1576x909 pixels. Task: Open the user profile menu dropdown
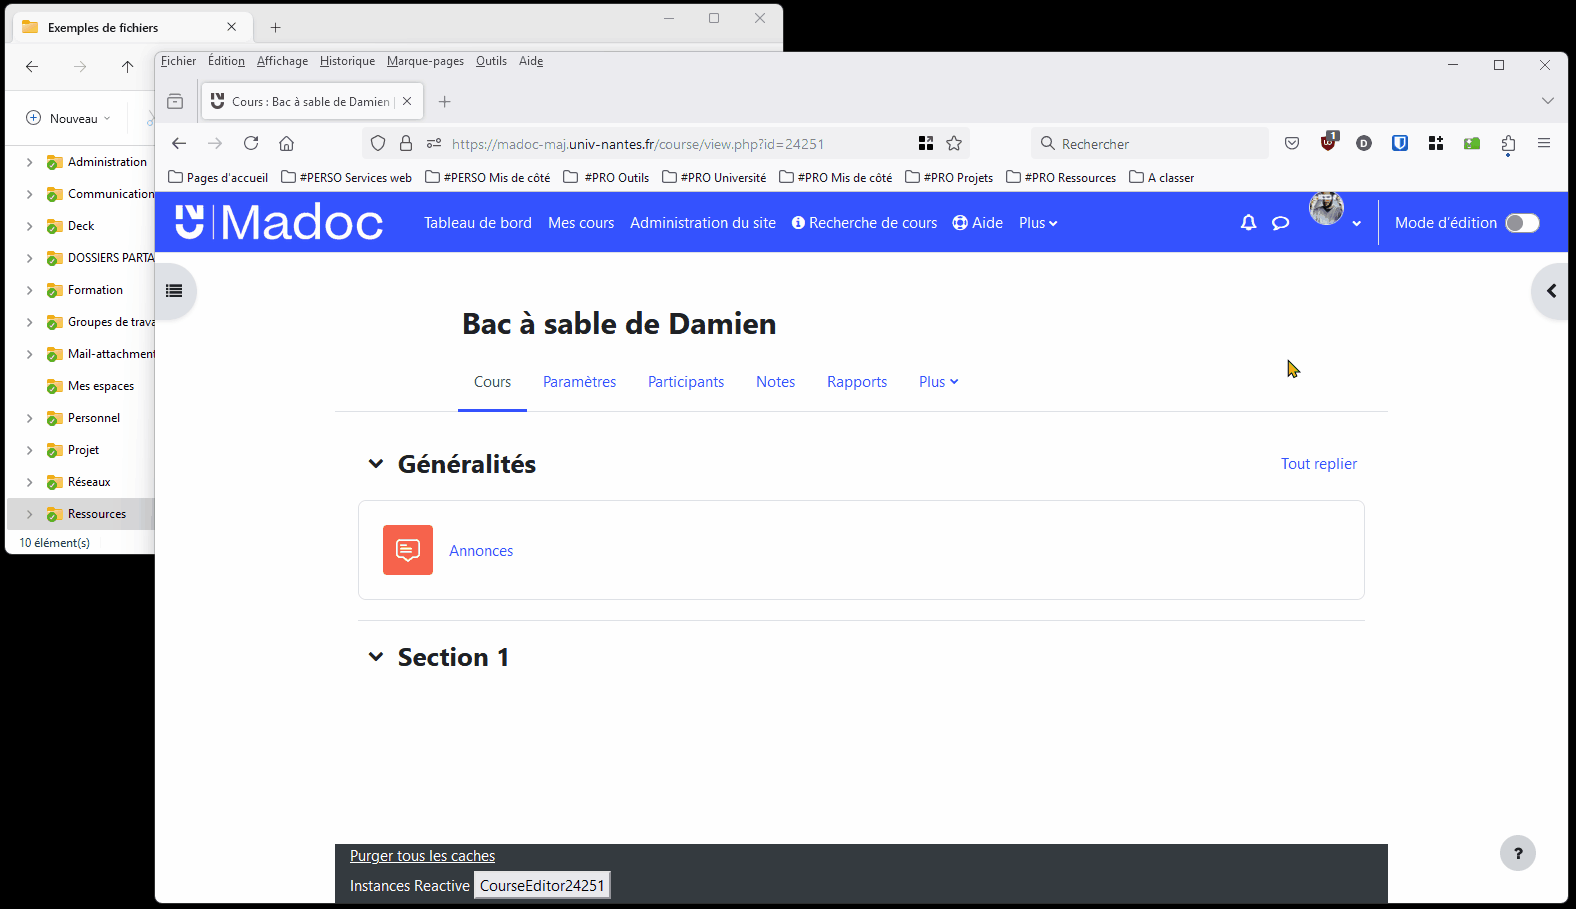[1336, 218]
